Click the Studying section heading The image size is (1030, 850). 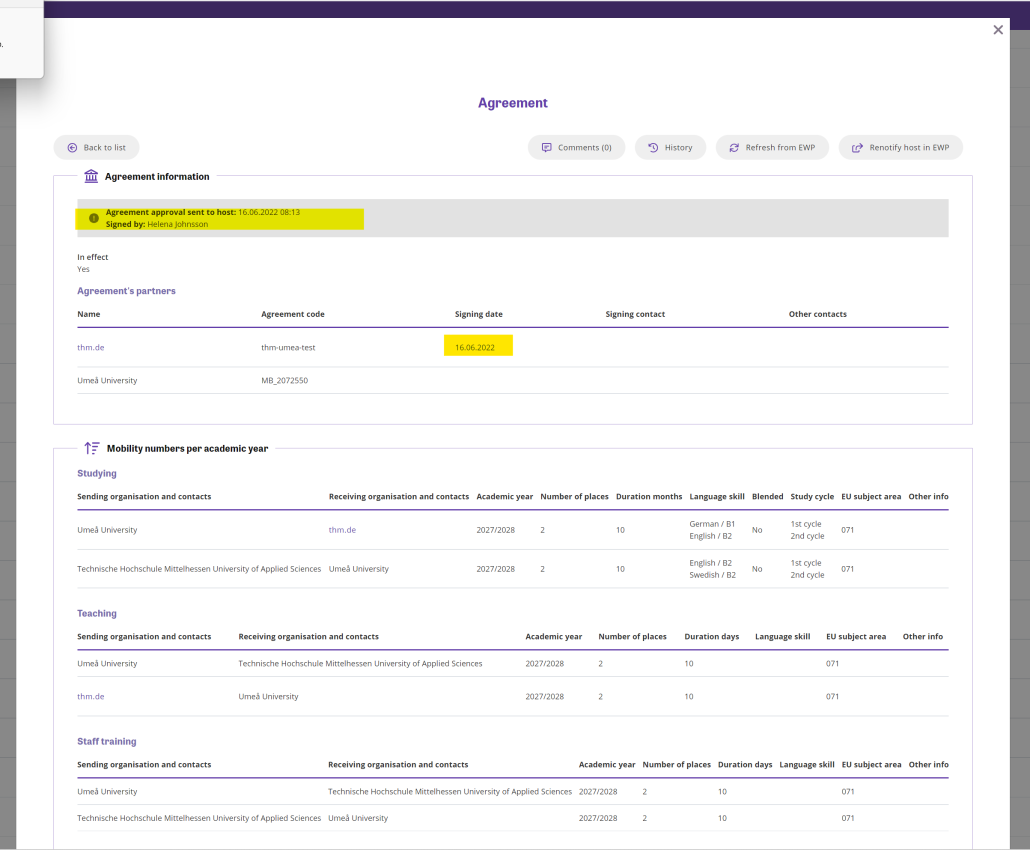point(97,473)
